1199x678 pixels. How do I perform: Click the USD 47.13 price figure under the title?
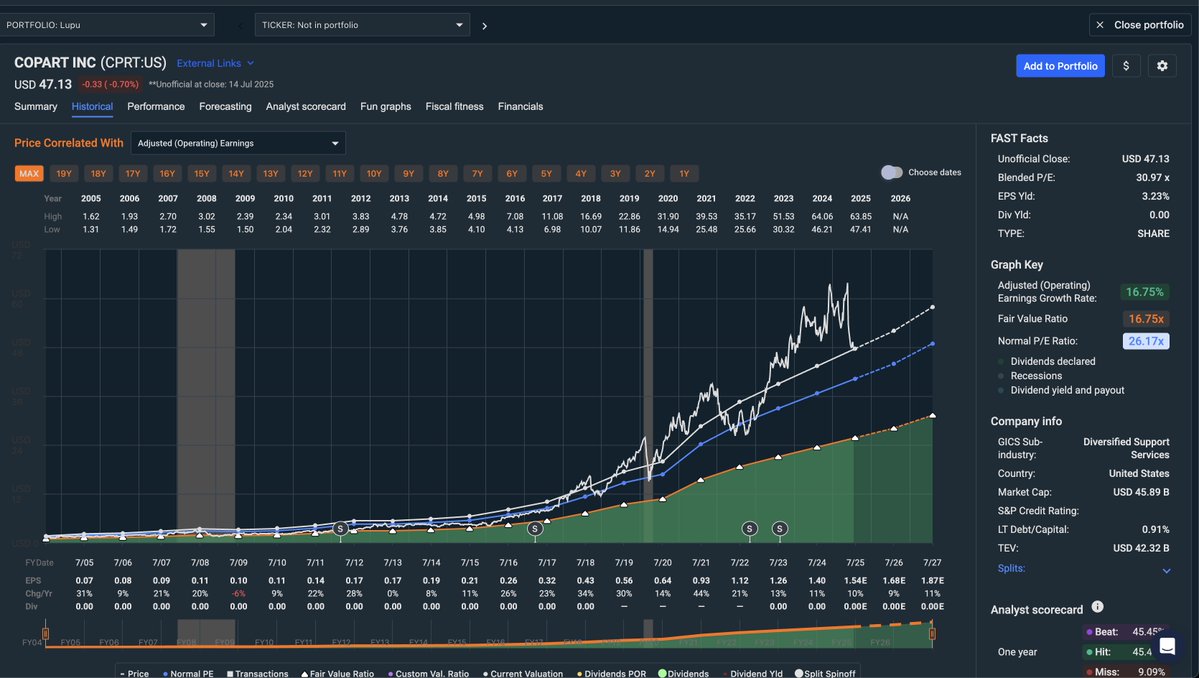tap(43, 84)
